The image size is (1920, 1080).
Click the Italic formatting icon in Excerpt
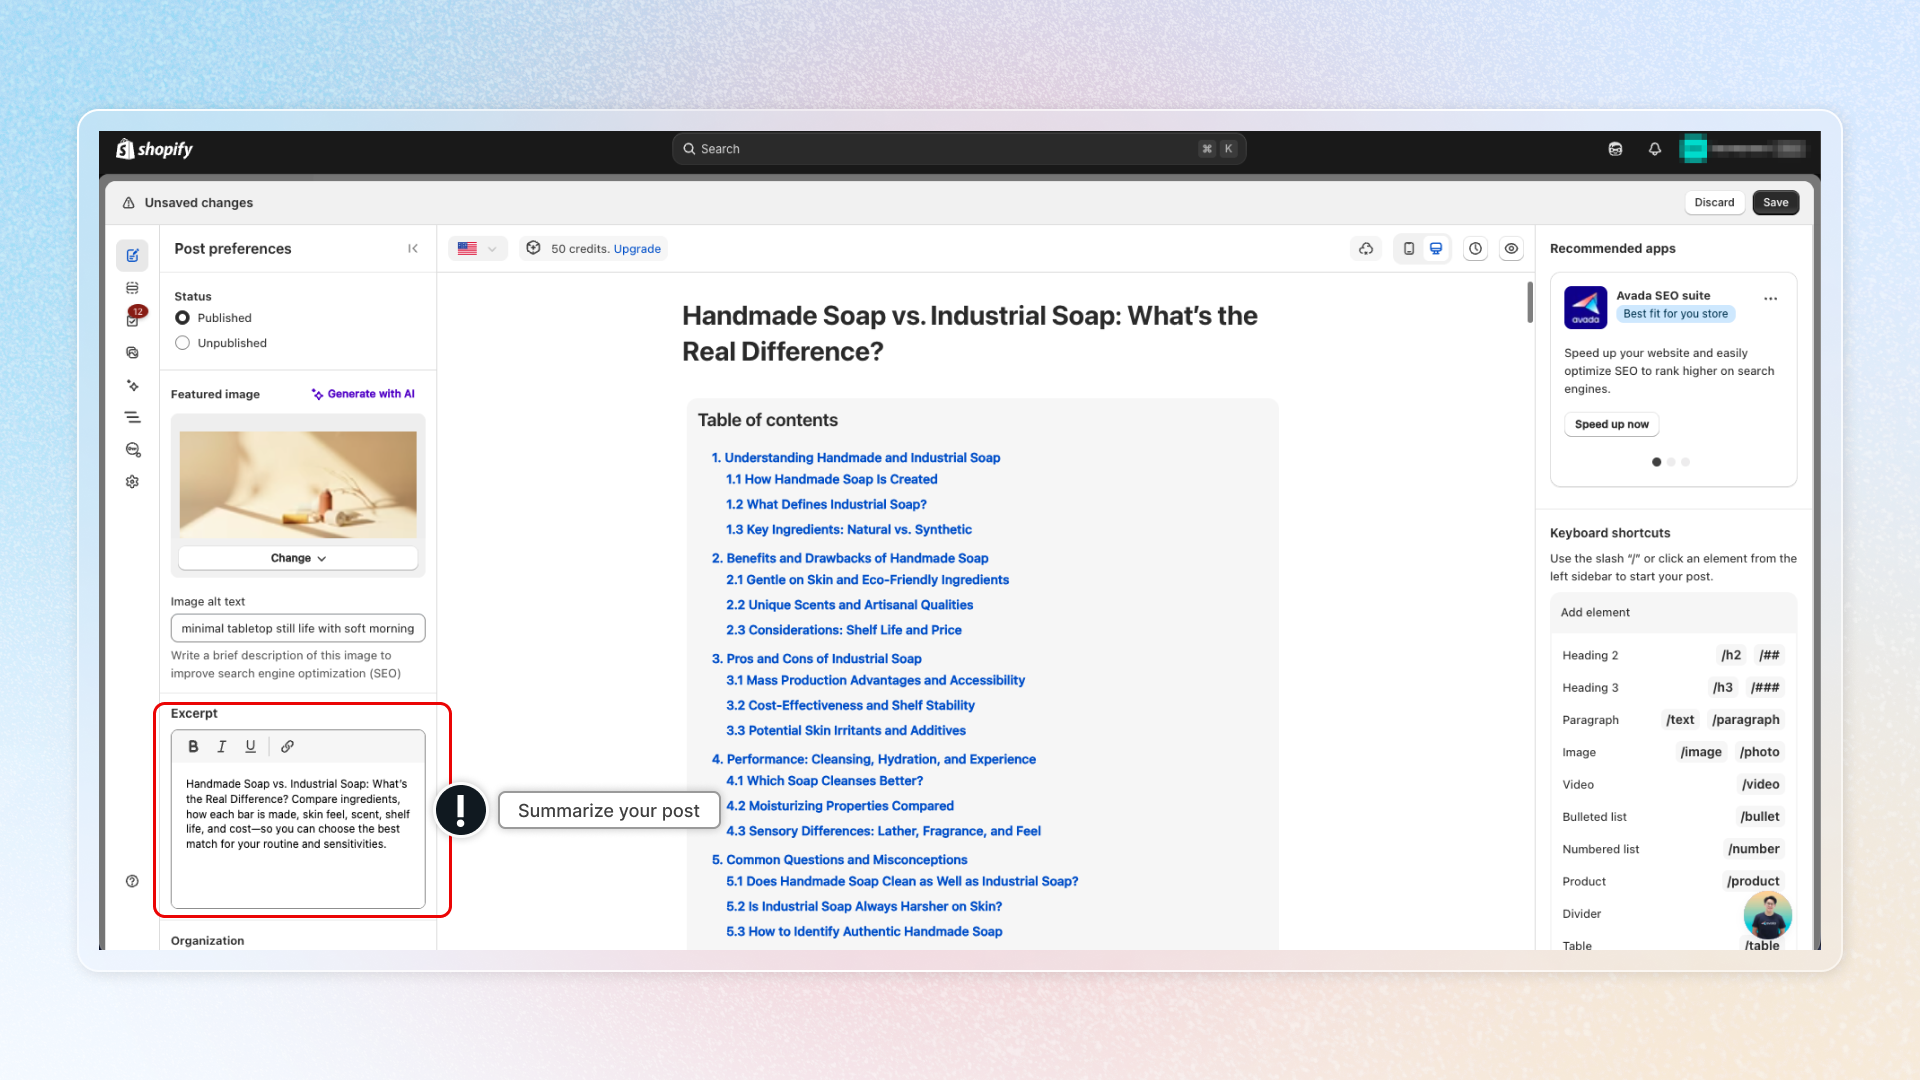[x=222, y=746]
